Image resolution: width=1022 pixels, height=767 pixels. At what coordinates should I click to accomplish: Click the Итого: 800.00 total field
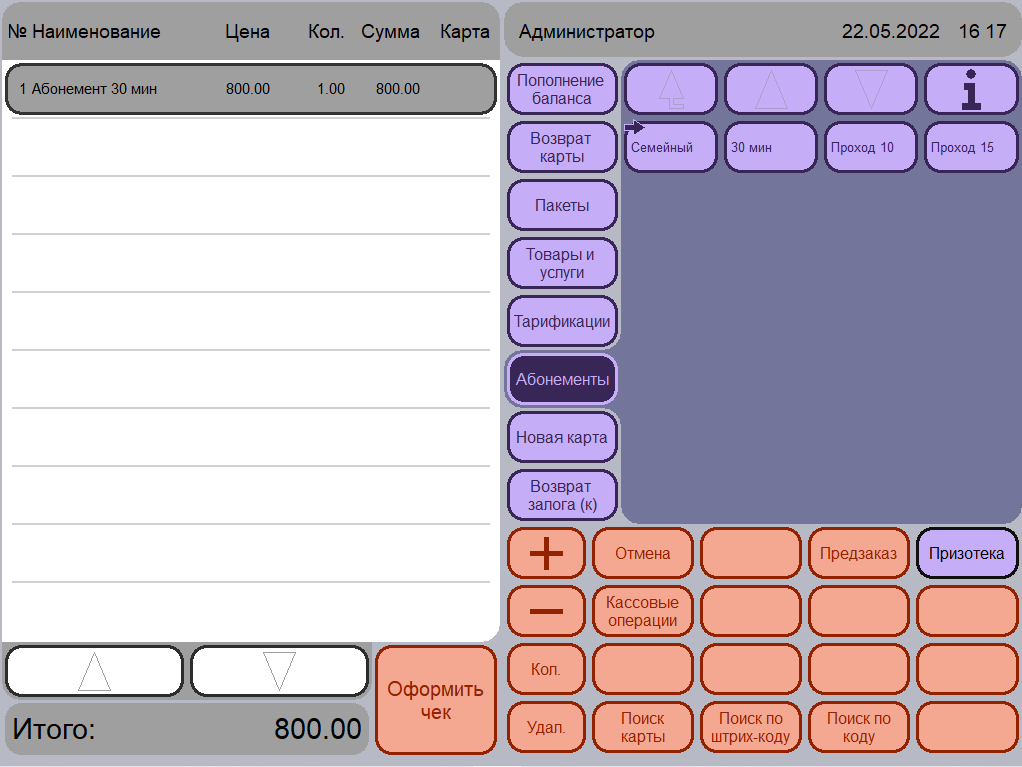click(187, 729)
